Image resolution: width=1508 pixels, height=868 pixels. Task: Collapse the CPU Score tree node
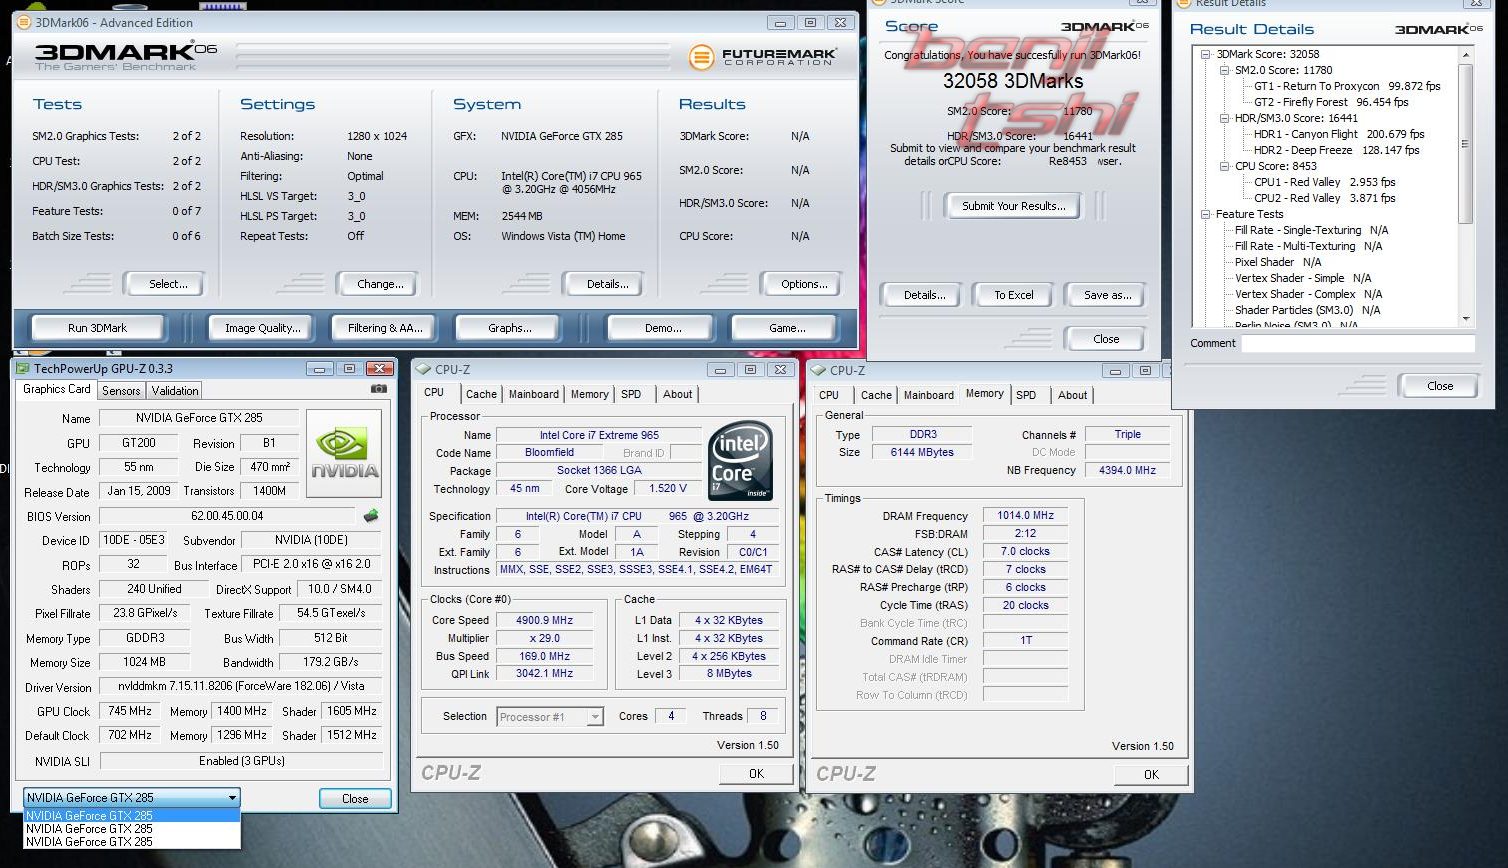(x=1224, y=166)
